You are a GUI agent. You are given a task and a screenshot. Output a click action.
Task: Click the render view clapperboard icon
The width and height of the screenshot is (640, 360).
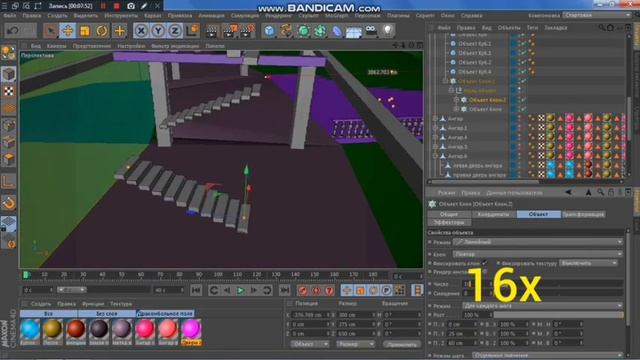click(212, 31)
